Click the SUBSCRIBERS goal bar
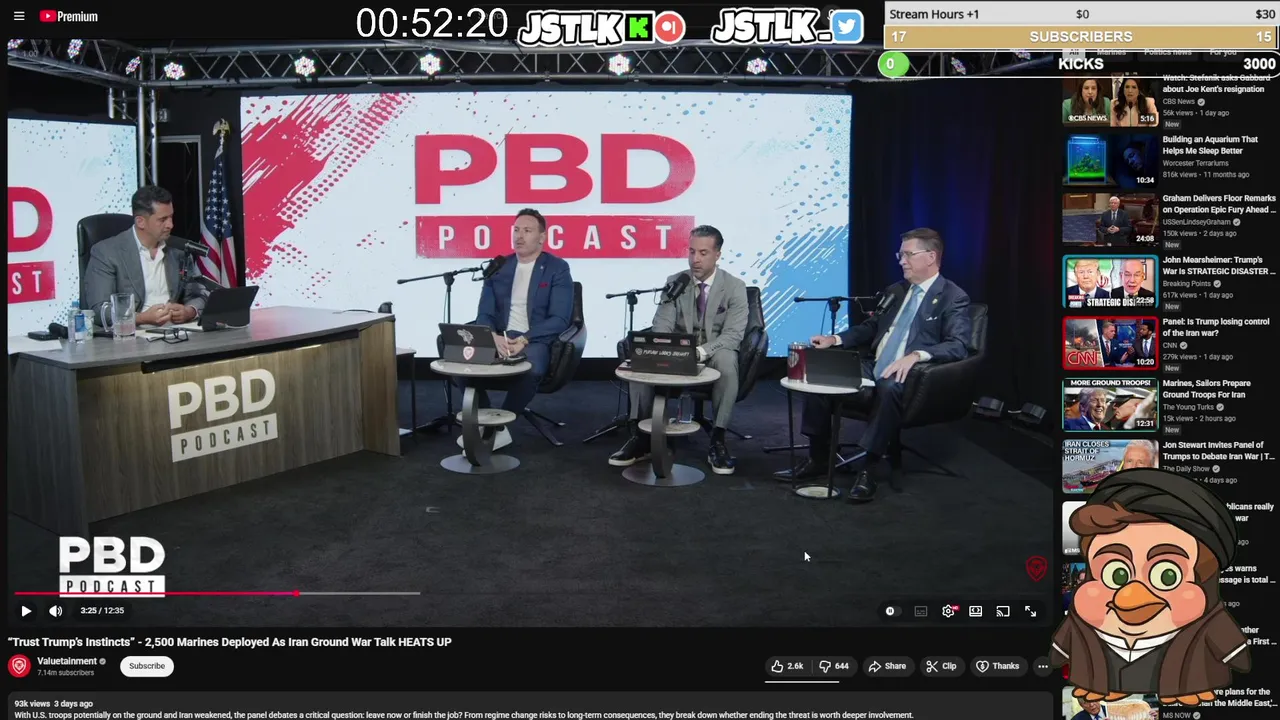Screen dimensions: 1280x720 point(1081,36)
